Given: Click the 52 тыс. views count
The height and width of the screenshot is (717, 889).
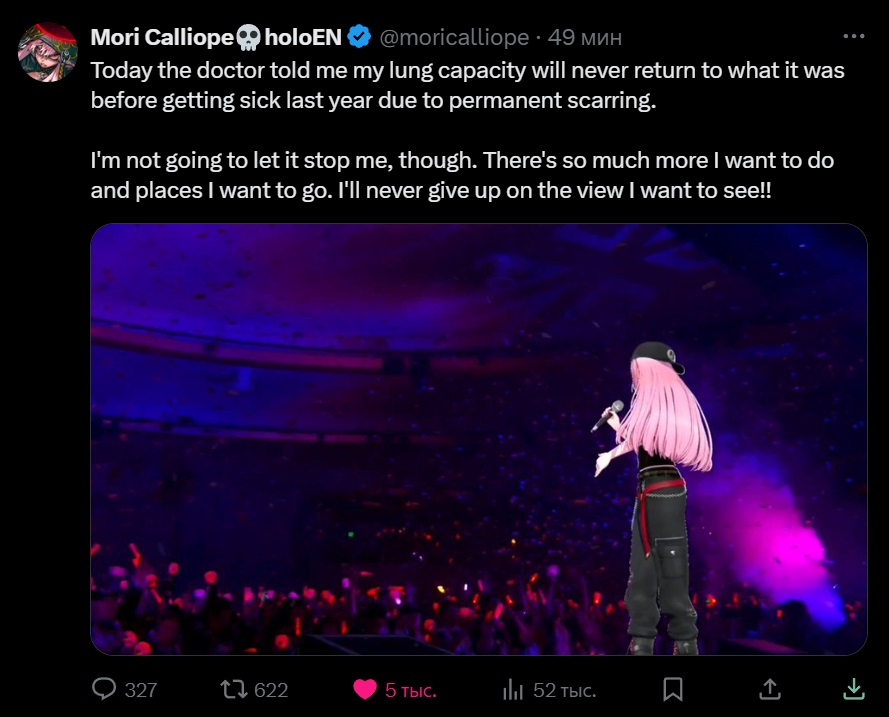Looking at the screenshot, I should 565,690.
